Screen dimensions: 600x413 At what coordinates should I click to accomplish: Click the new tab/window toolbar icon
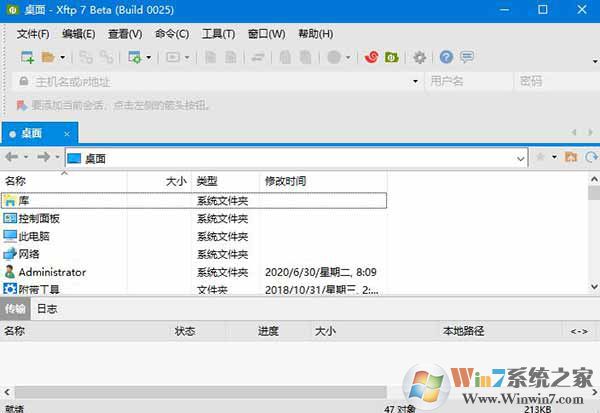[135, 57]
